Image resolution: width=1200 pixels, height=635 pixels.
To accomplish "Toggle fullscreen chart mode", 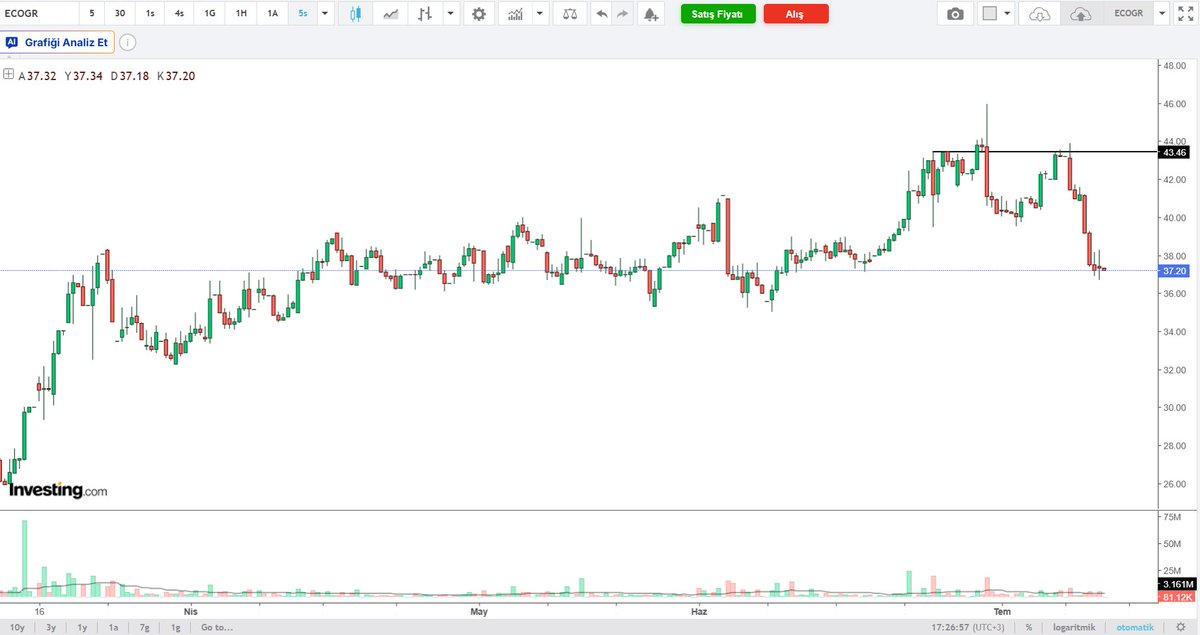I will point(1185,14).
